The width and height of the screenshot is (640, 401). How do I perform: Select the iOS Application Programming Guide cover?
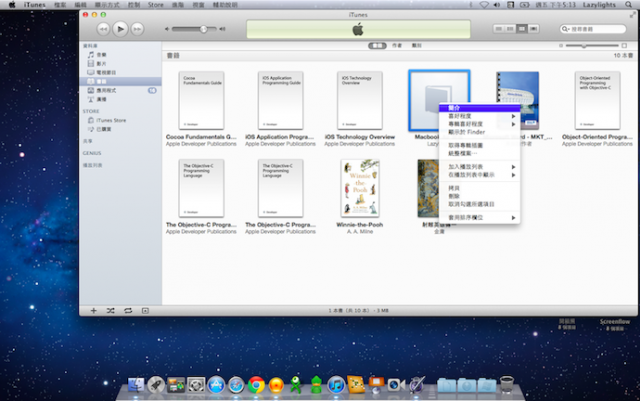pyautogui.click(x=280, y=100)
